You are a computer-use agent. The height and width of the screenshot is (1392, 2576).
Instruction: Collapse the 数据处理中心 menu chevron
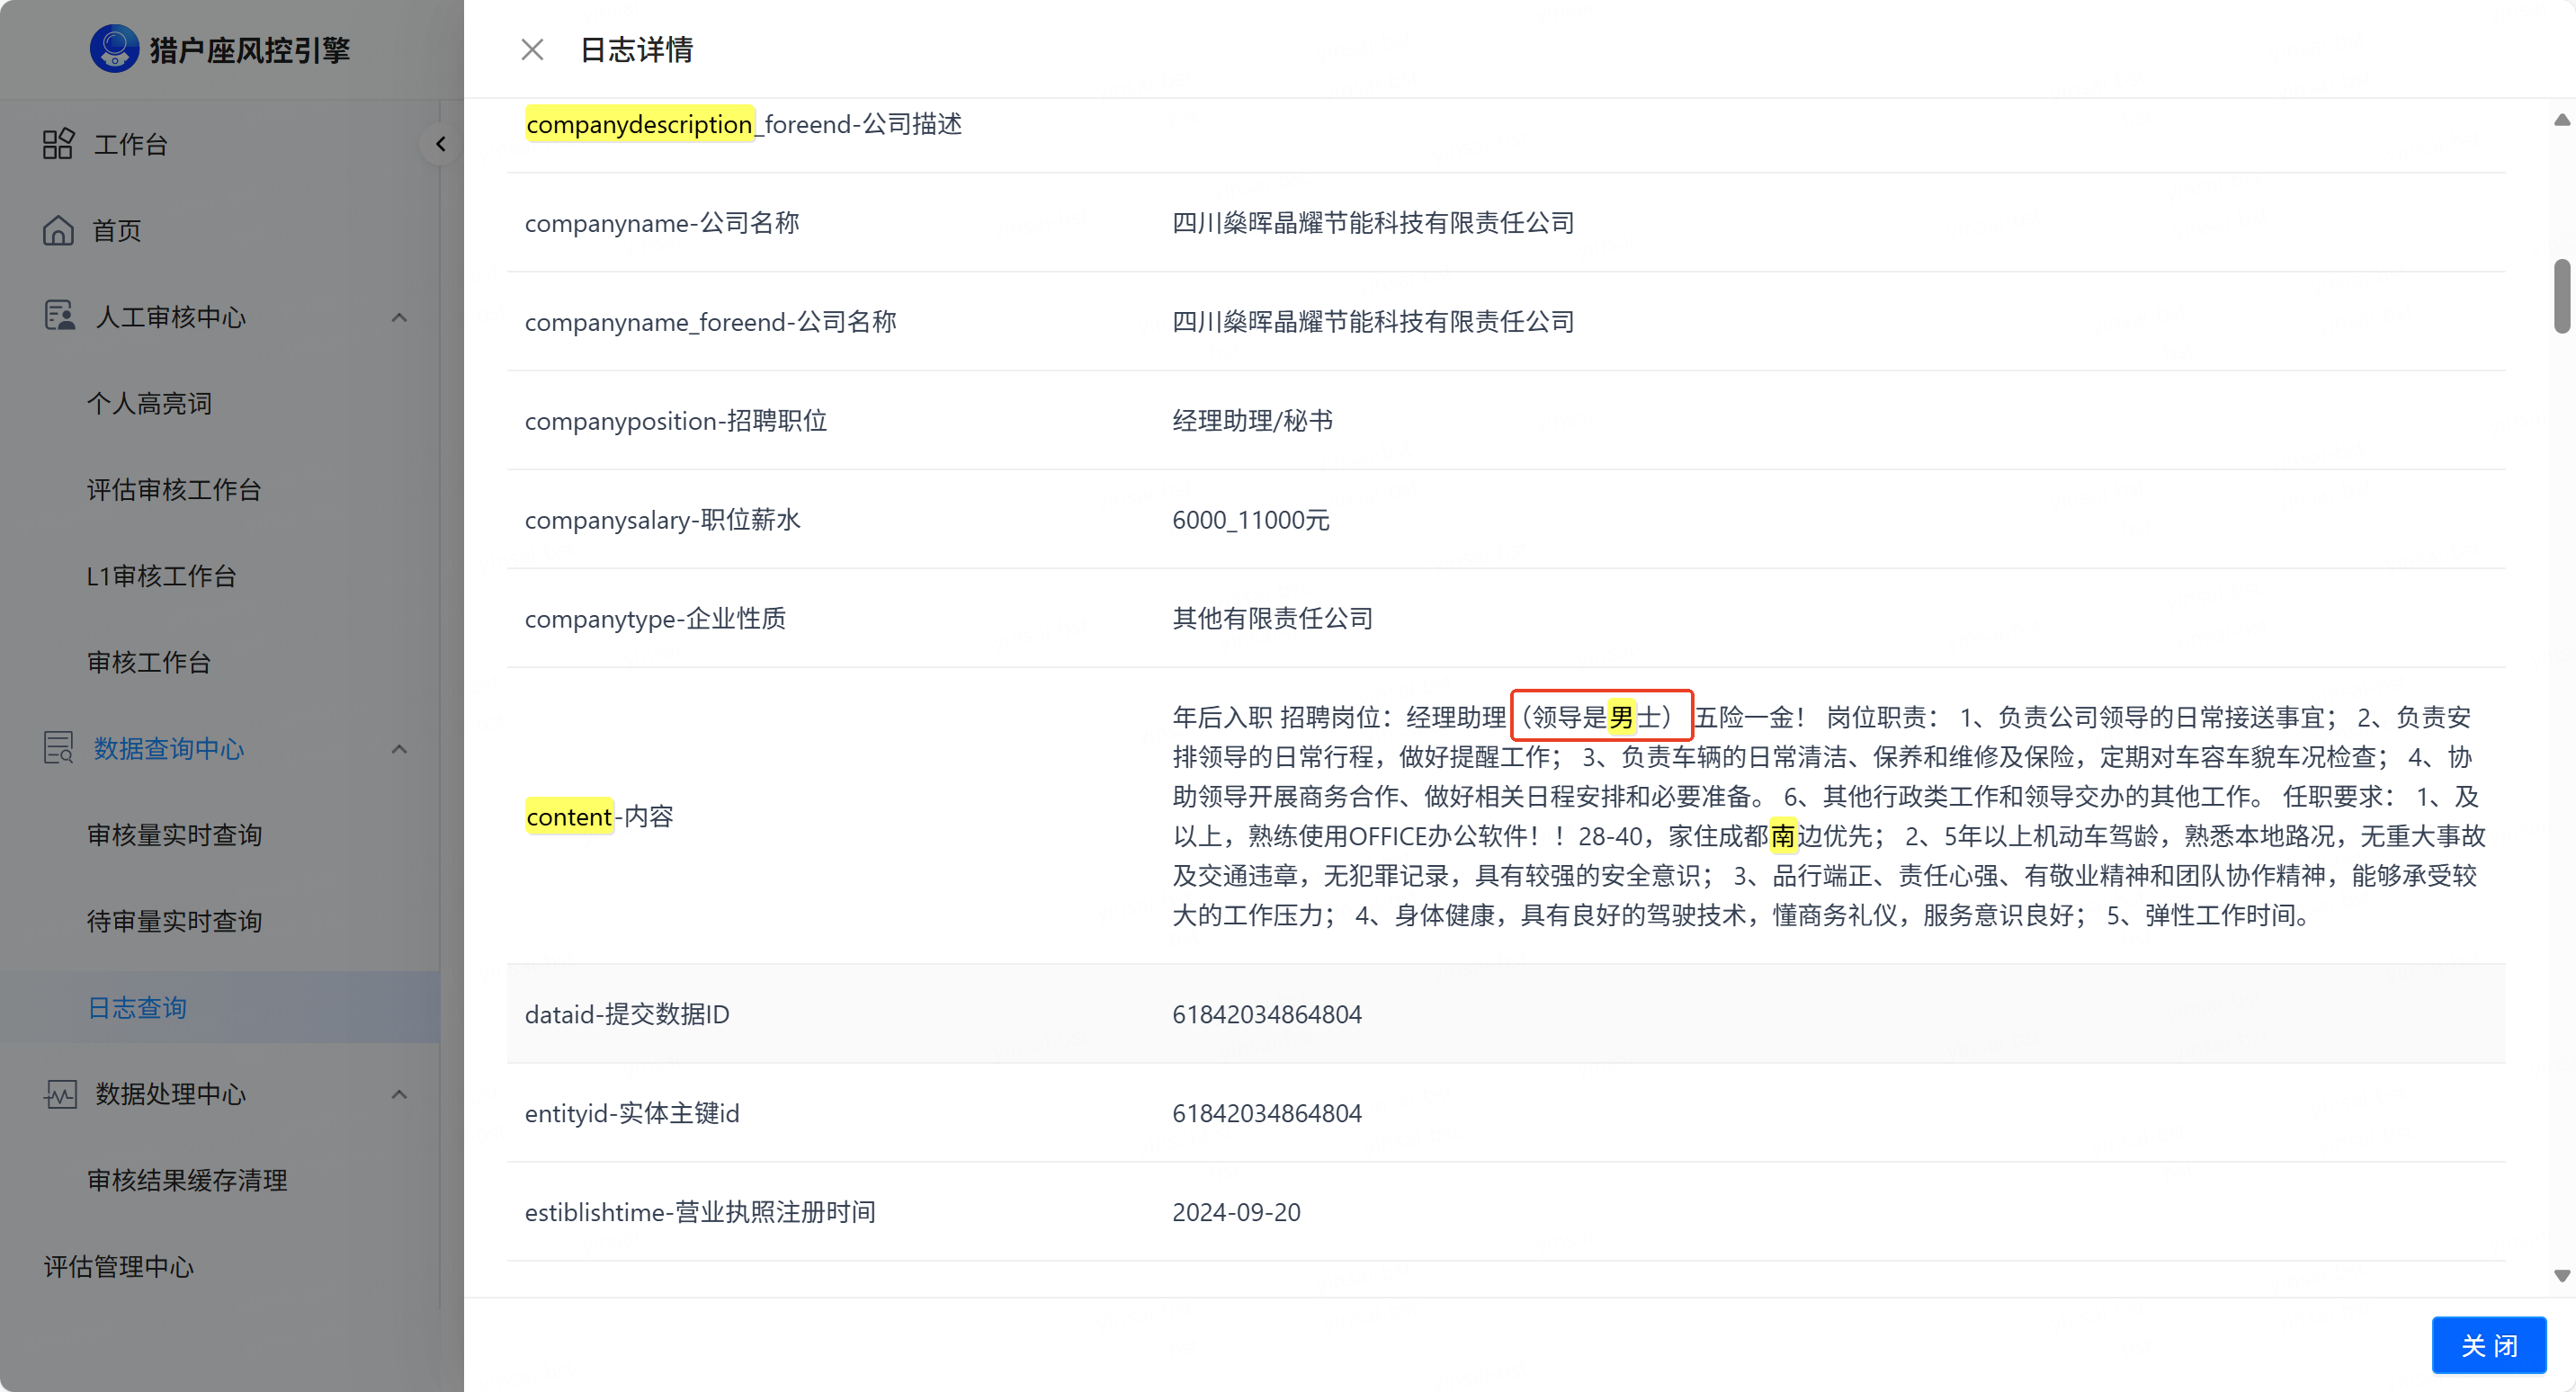coord(399,1094)
